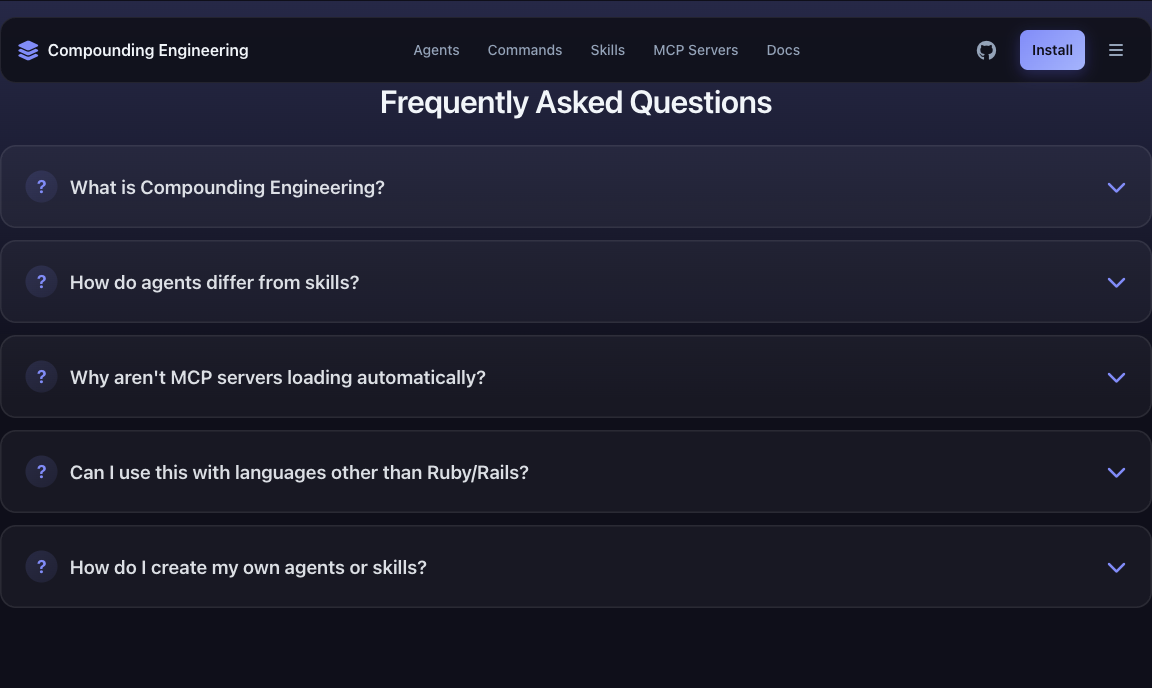Open the hamburger menu icon
The height and width of the screenshot is (688, 1152).
pos(1116,50)
